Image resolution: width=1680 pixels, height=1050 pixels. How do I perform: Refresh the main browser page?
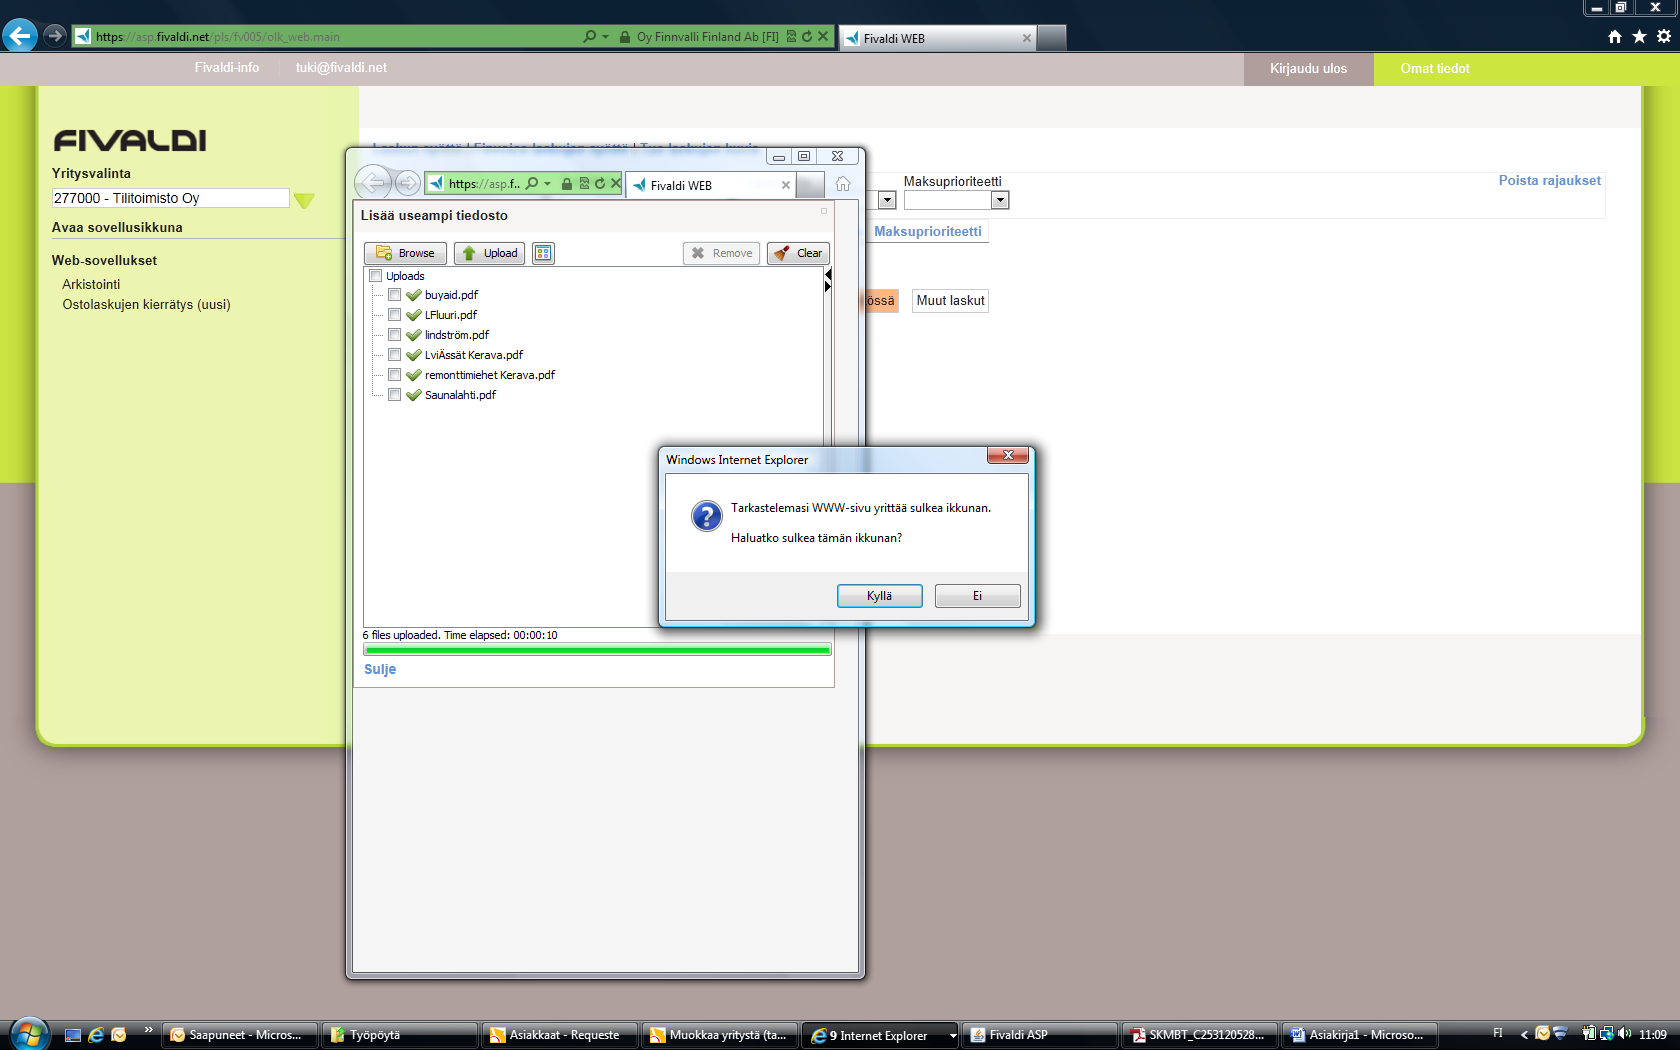tap(807, 37)
